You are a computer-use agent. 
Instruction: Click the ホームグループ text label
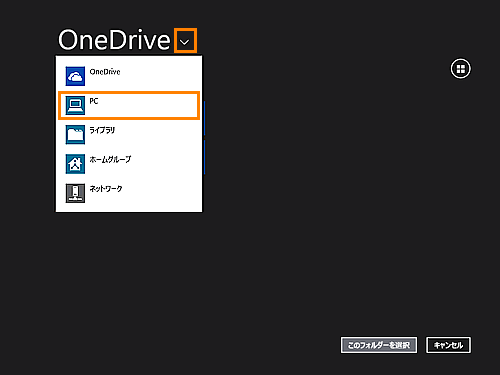coord(110,160)
